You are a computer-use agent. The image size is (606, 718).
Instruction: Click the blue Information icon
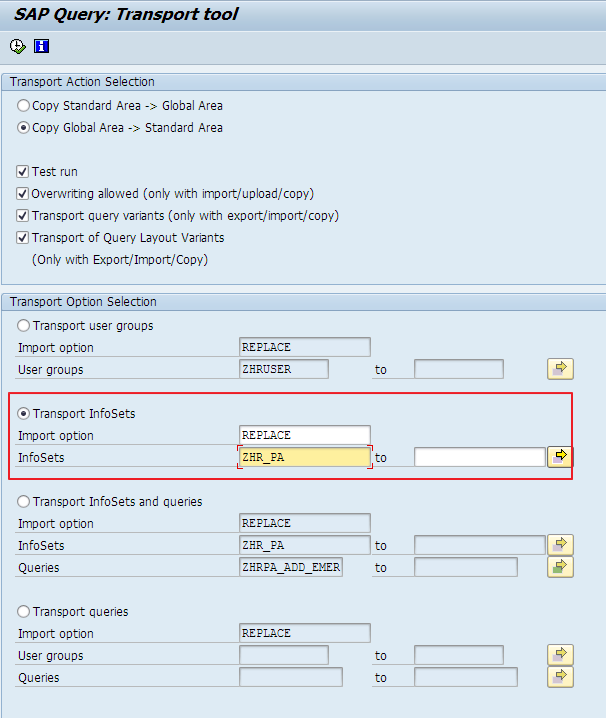pos(41,46)
